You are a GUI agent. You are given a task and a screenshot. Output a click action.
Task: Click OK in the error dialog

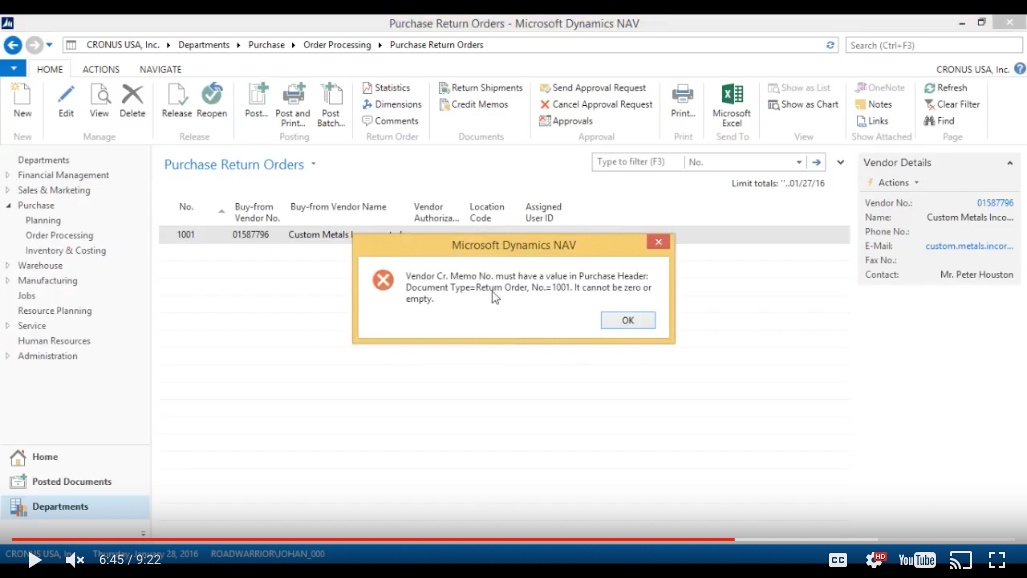627,320
